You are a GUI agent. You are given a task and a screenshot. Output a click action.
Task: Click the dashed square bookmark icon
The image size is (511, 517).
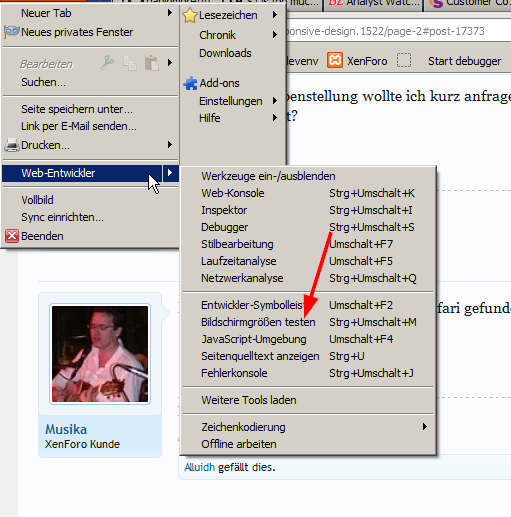click(x=404, y=61)
